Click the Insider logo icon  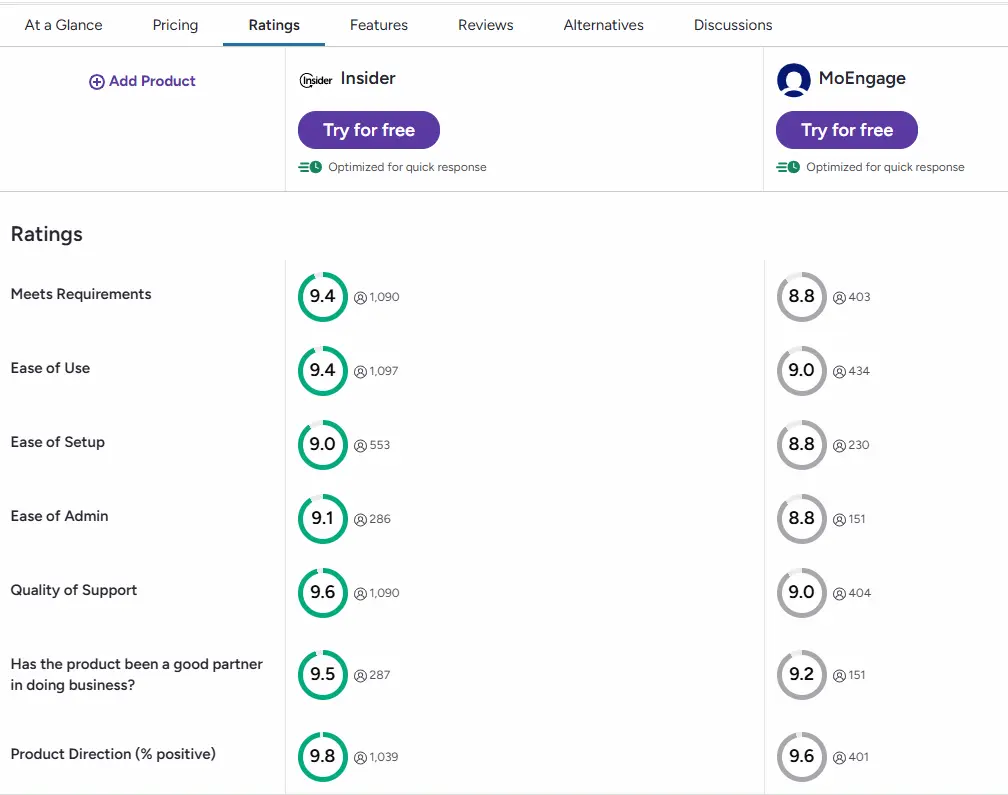click(316, 80)
